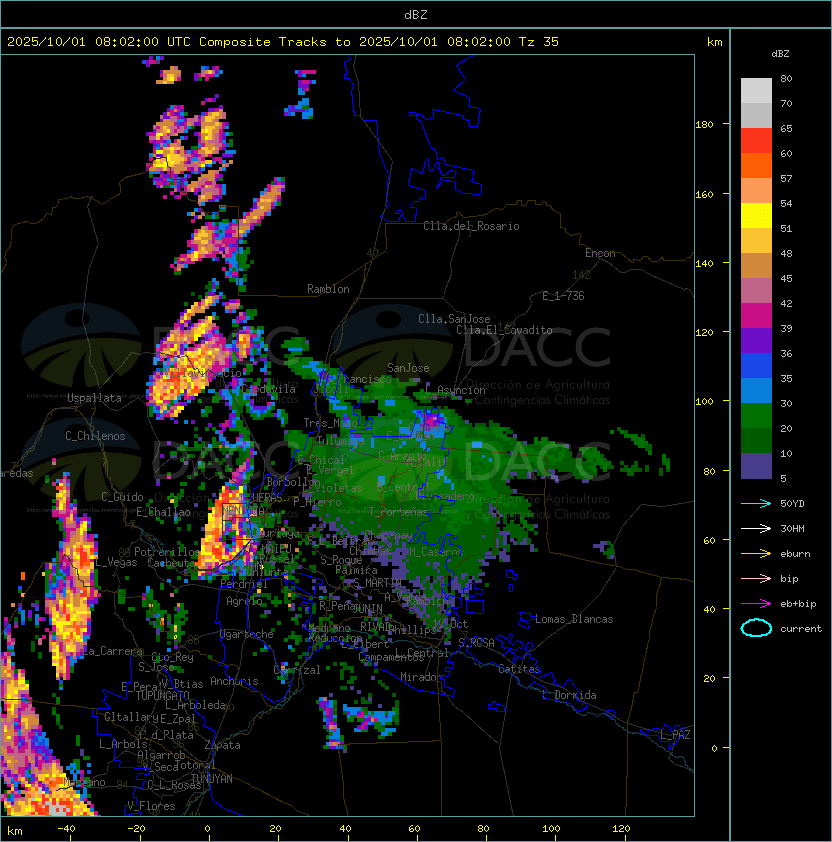Click the 'V_Flores' map label

click(151, 806)
